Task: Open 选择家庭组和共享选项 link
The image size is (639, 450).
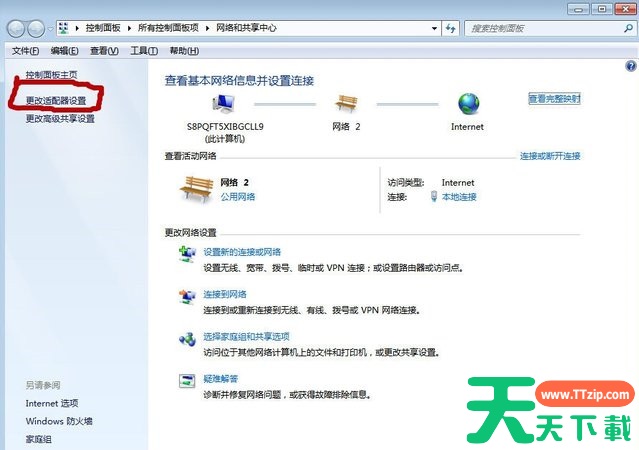Action: click(x=247, y=337)
